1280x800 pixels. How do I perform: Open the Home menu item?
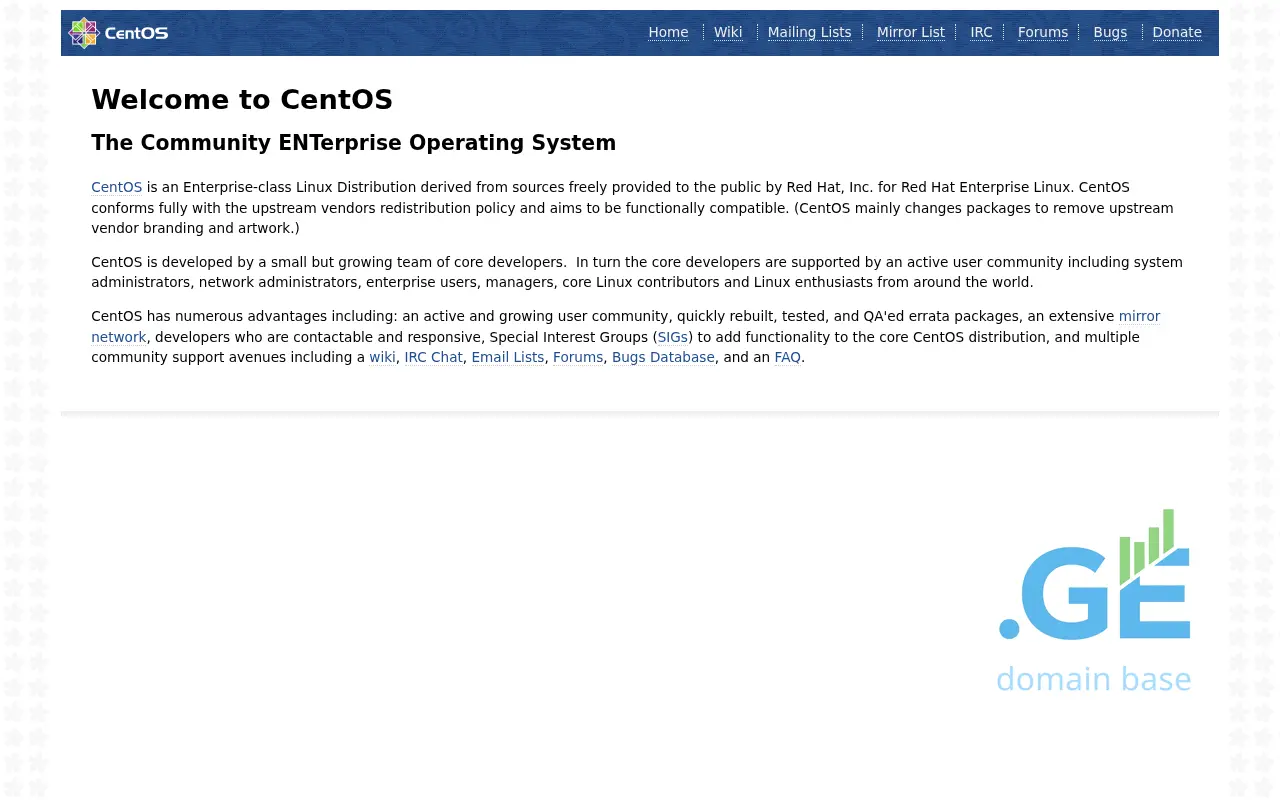[x=668, y=32]
